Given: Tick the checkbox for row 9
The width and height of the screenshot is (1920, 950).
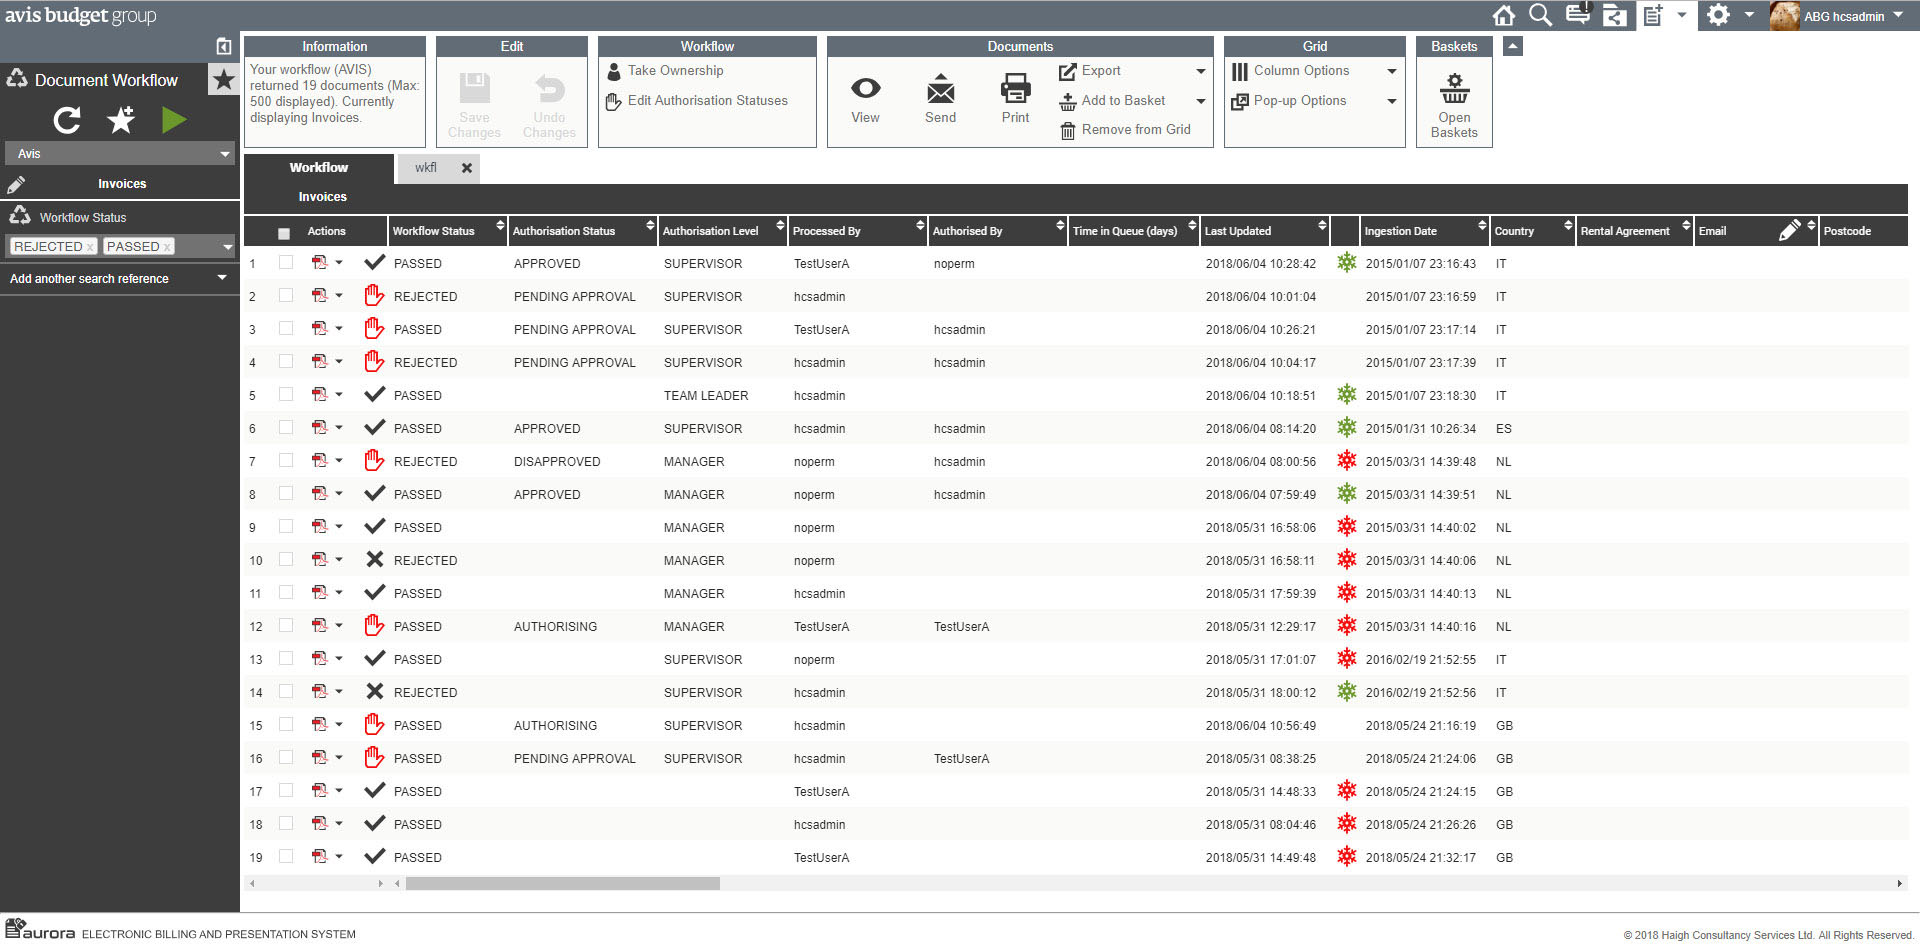Looking at the screenshot, I should point(286,526).
